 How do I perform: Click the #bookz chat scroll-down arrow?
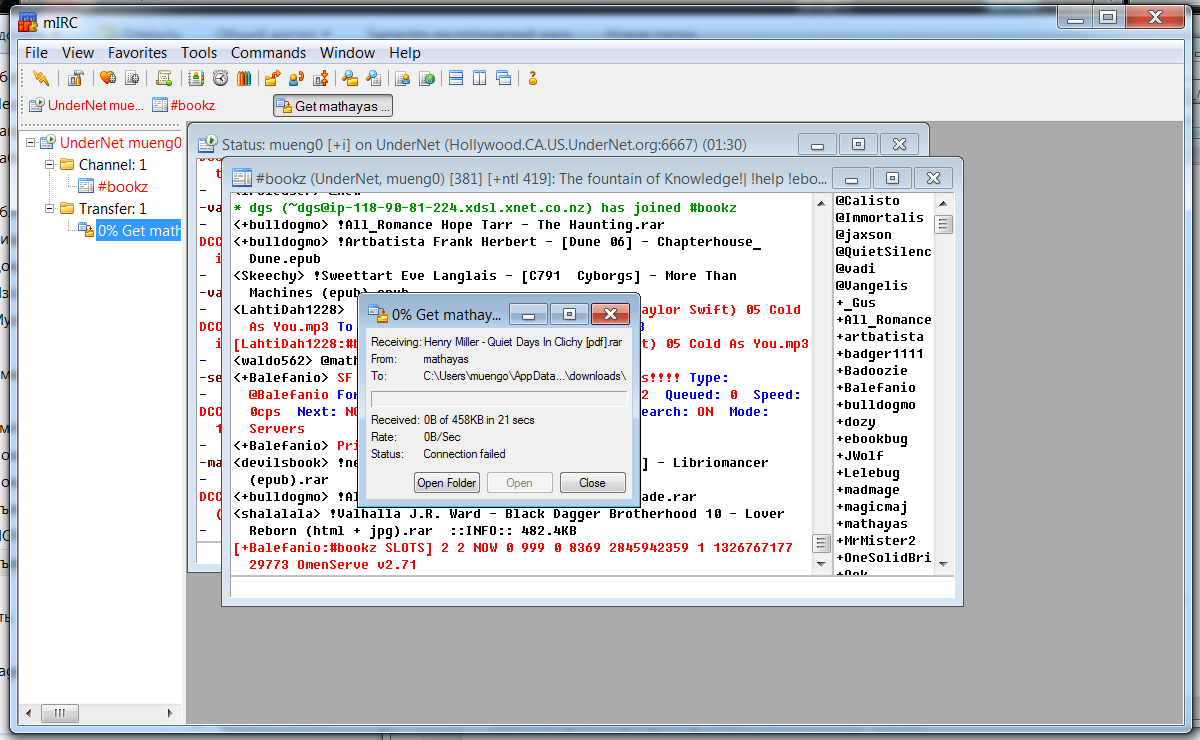[x=822, y=566]
